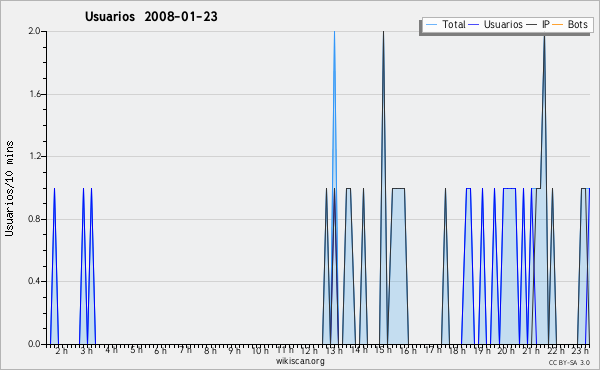Click the 0.4 y-axis value
600x370 pixels.
pyautogui.click(x=34, y=281)
